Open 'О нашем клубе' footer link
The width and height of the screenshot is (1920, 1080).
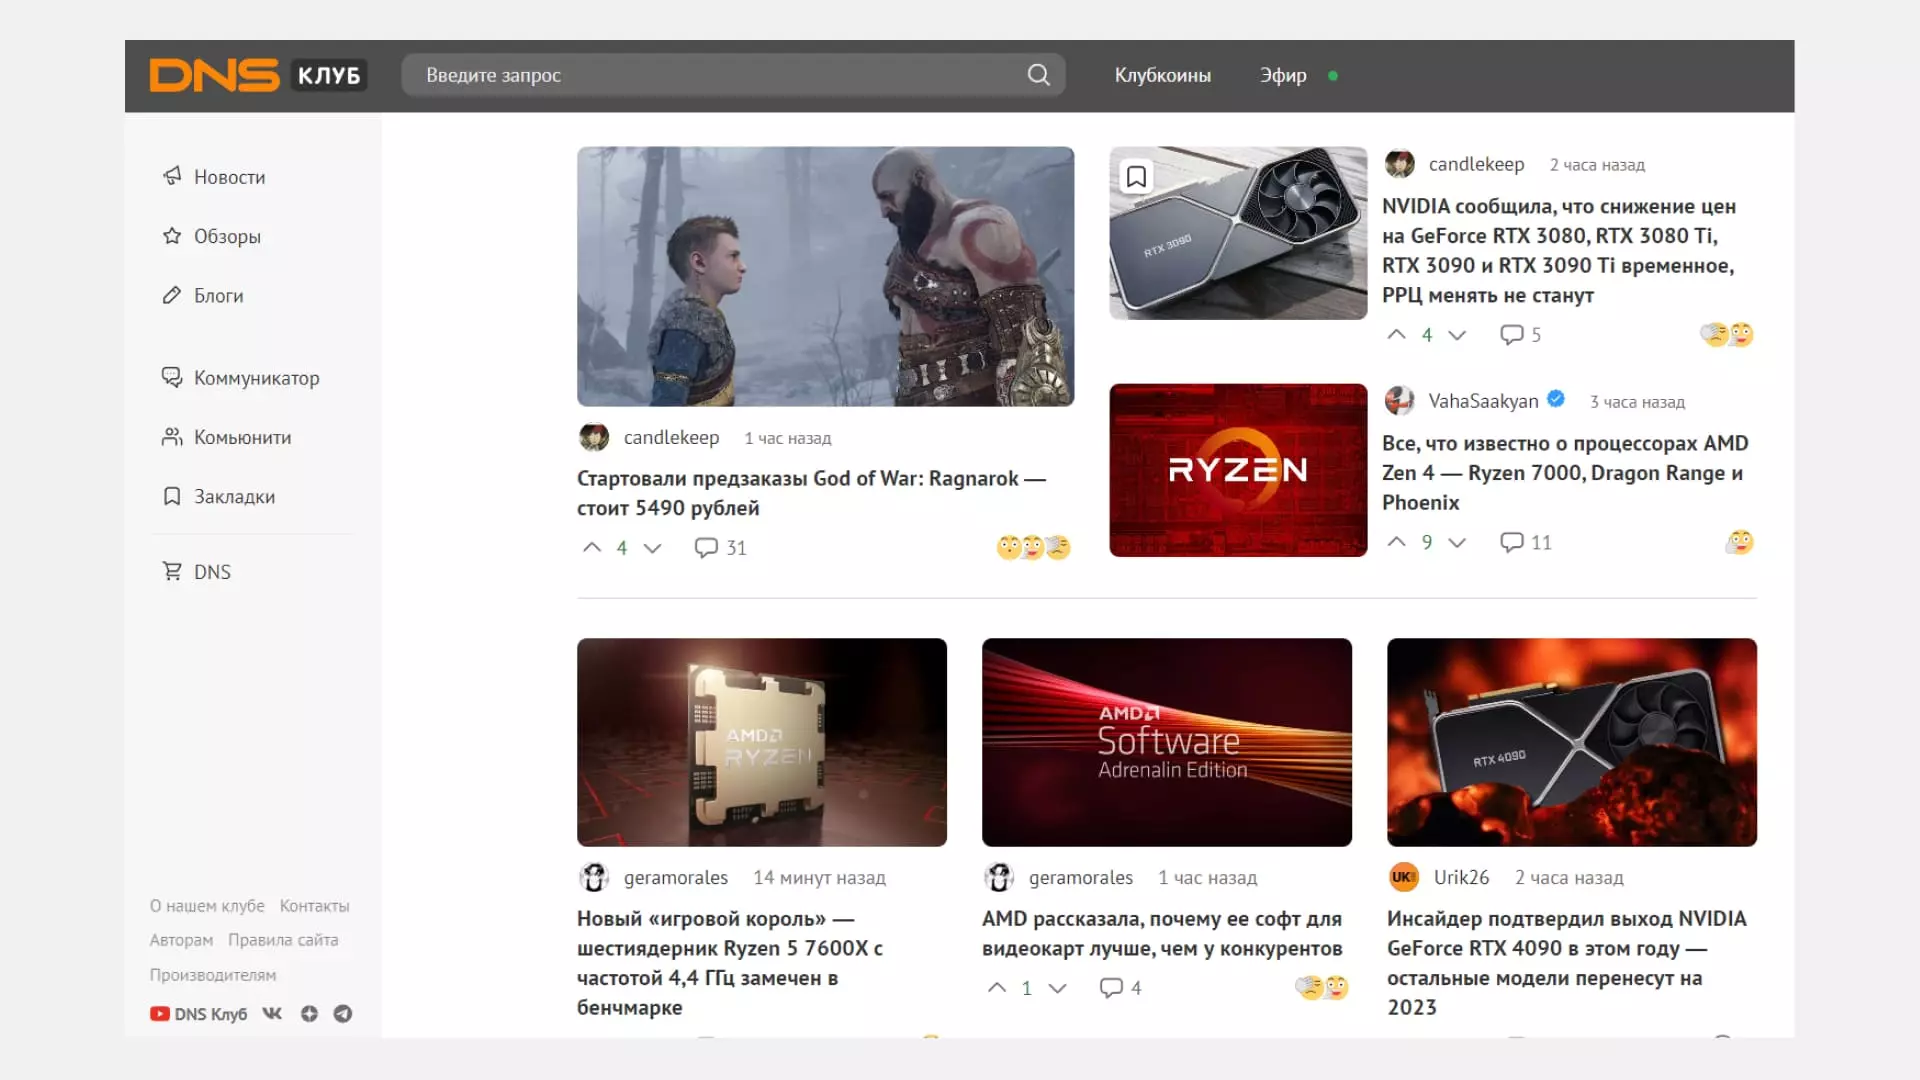(207, 905)
